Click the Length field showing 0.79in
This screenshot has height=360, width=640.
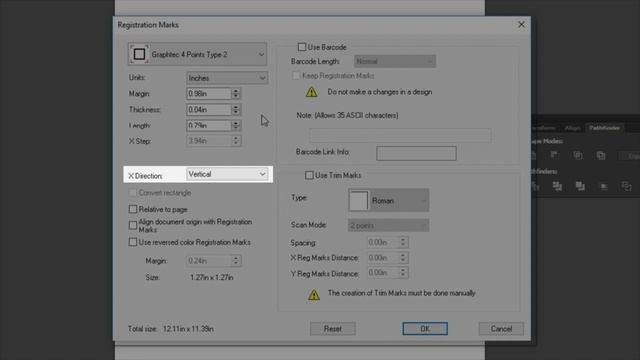pyautogui.click(x=209, y=125)
